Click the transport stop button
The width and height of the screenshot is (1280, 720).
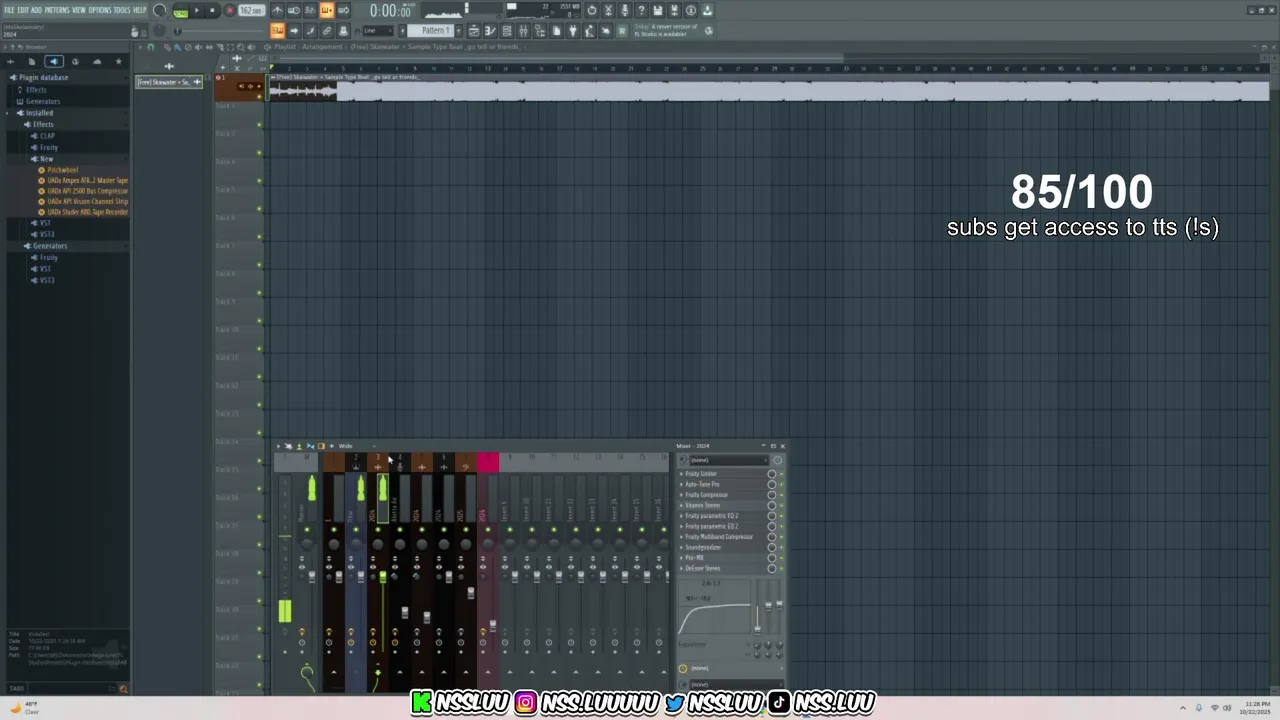(212, 11)
